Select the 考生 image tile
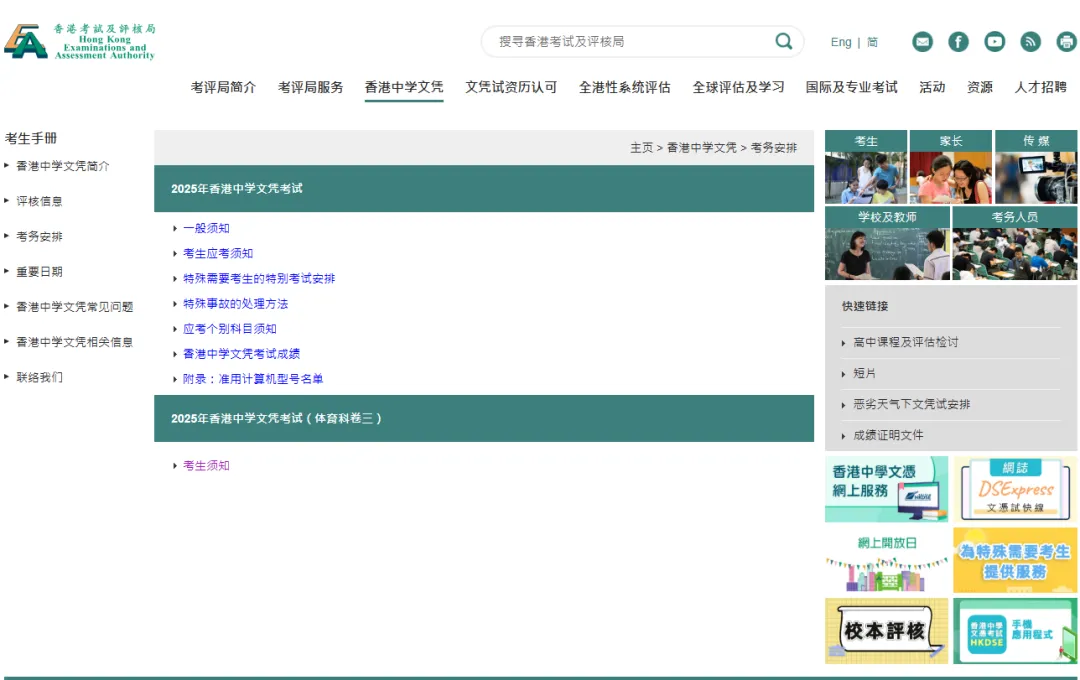The height and width of the screenshot is (680, 1080). (x=866, y=167)
